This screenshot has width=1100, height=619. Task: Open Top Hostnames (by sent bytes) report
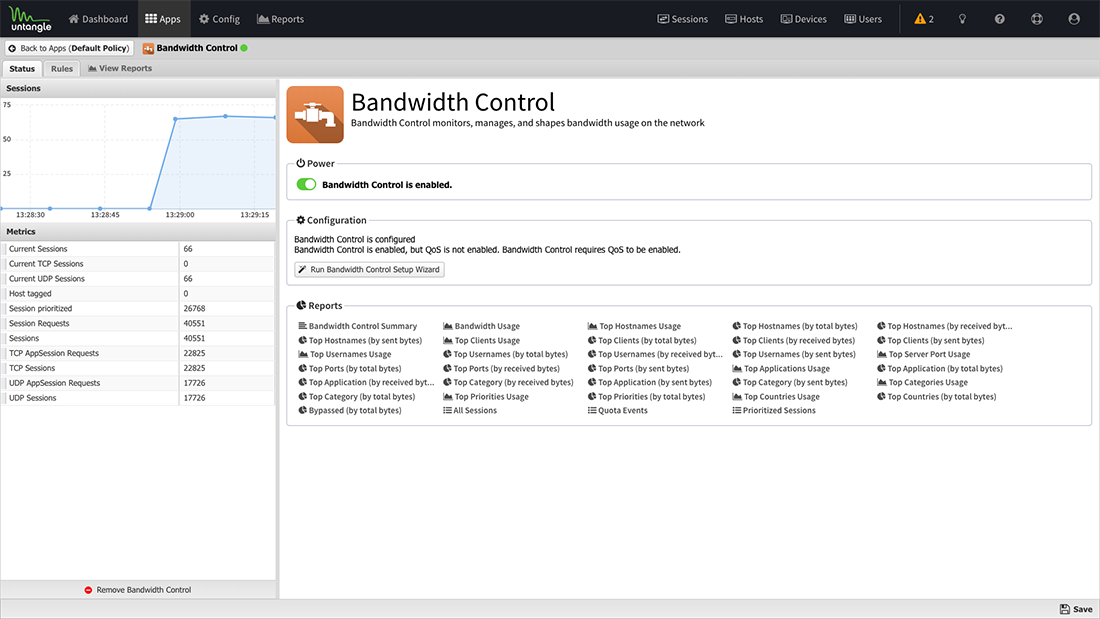point(361,340)
